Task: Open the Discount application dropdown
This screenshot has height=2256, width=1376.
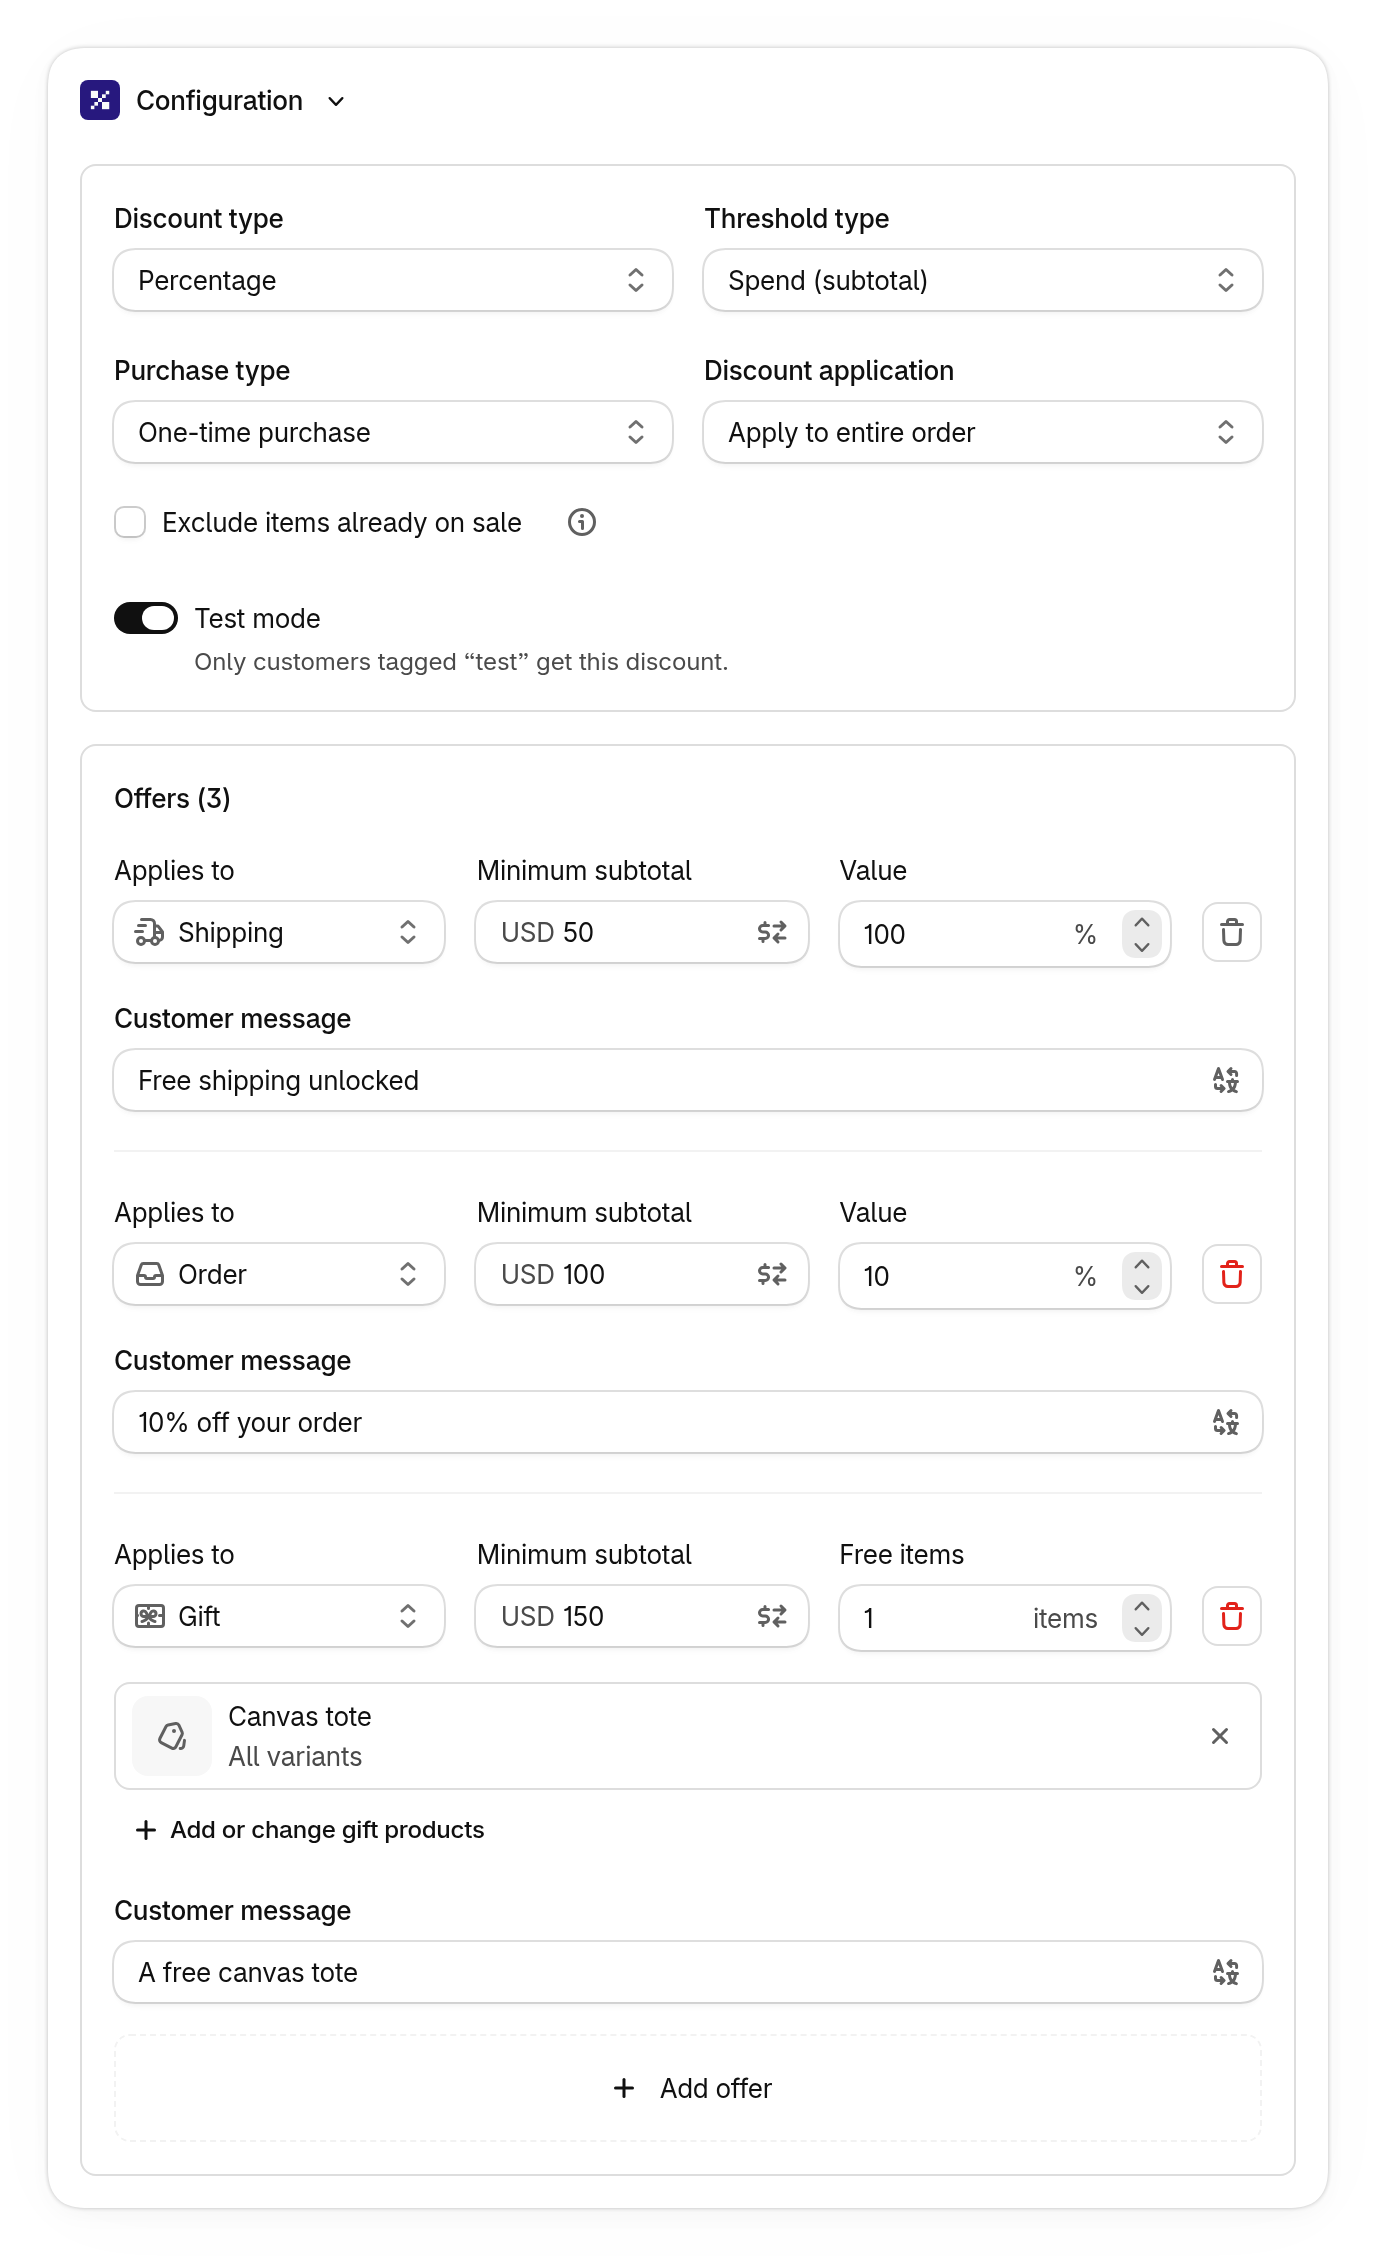Action: (x=983, y=432)
